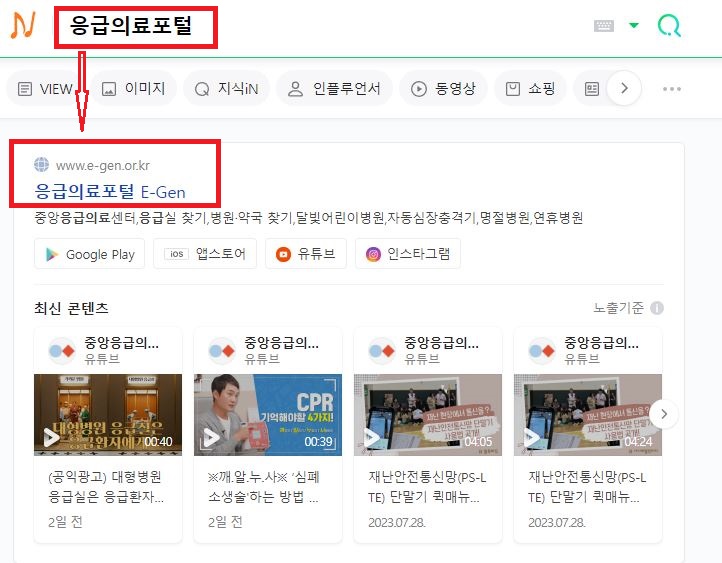
Task: Switch to the 동영상 tab
Action: [x=443, y=88]
